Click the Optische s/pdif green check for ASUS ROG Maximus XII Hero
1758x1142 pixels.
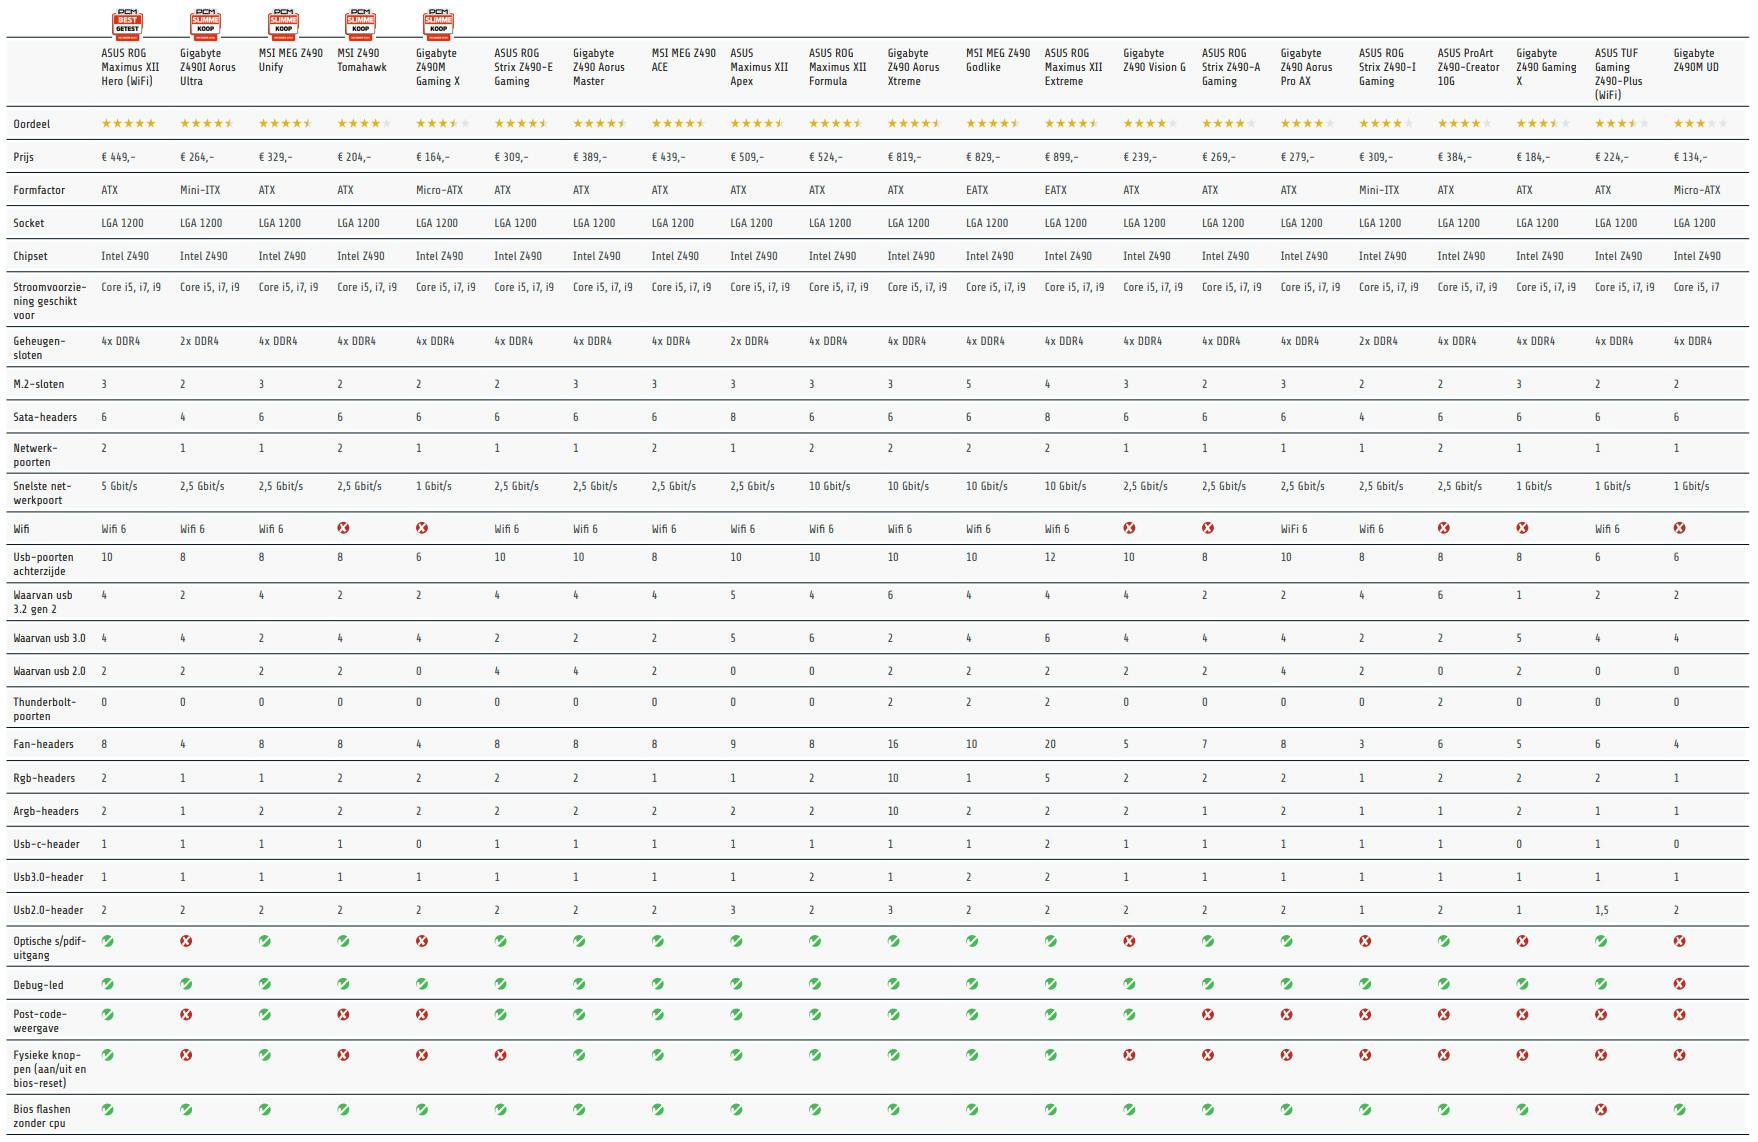(107, 941)
